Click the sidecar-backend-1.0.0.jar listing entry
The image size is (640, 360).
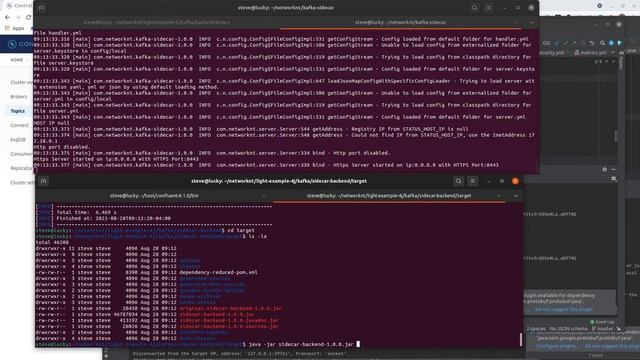pyautogui.click(x=217, y=315)
